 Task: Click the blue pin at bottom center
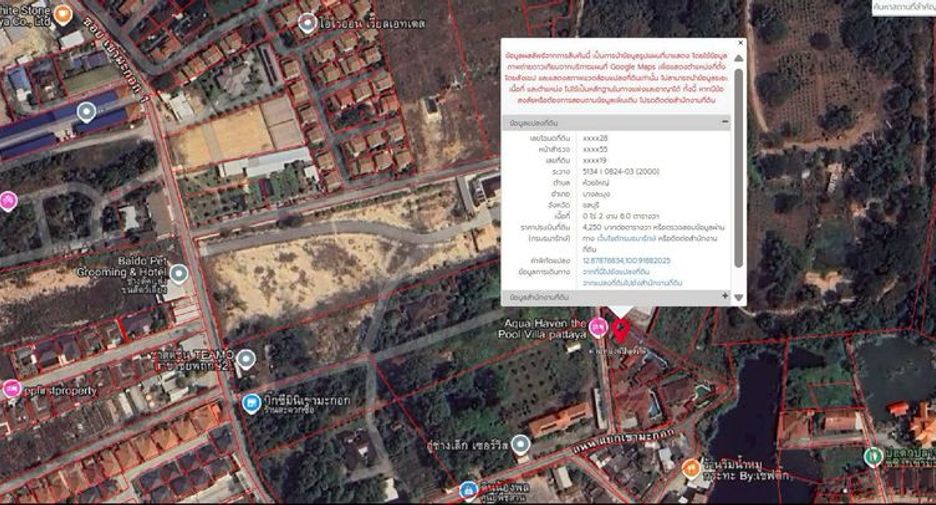469,491
